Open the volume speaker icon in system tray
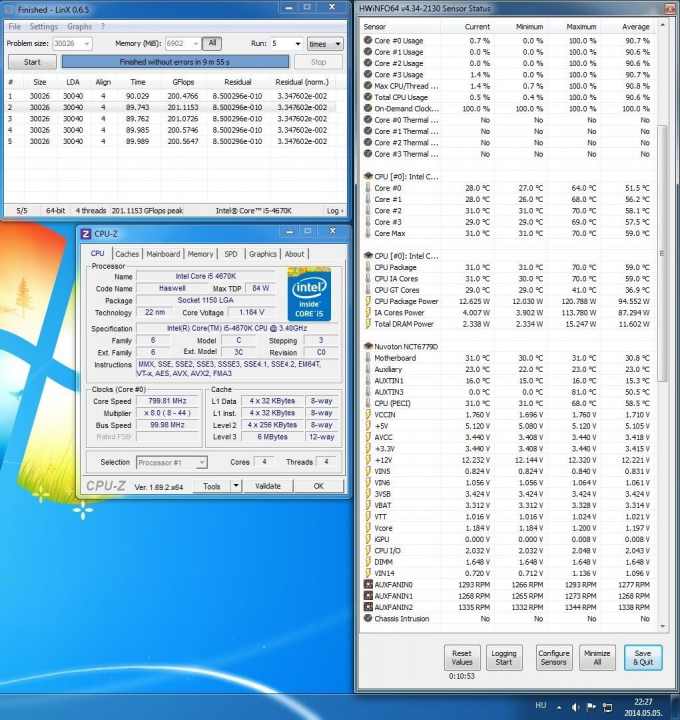 [x=574, y=707]
